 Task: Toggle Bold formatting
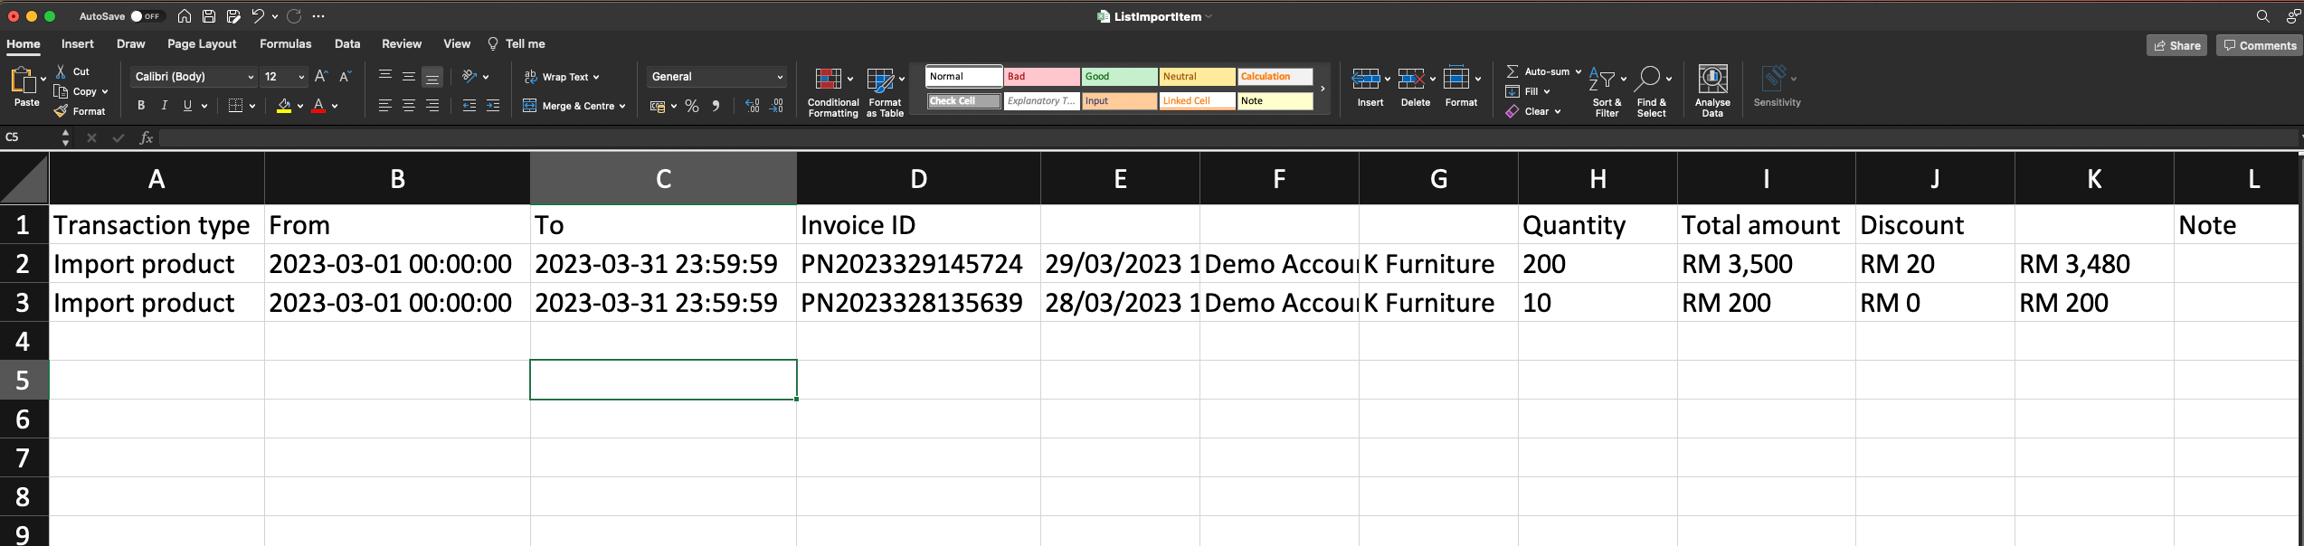[141, 106]
